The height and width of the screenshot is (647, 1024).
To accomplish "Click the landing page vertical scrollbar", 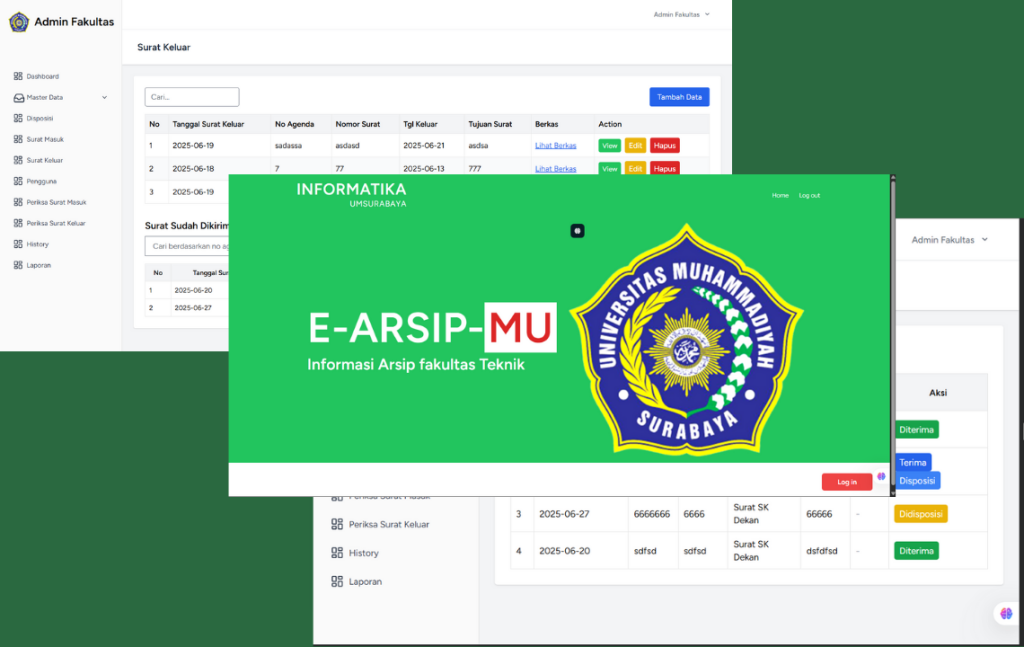I will pyautogui.click(x=893, y=335).
